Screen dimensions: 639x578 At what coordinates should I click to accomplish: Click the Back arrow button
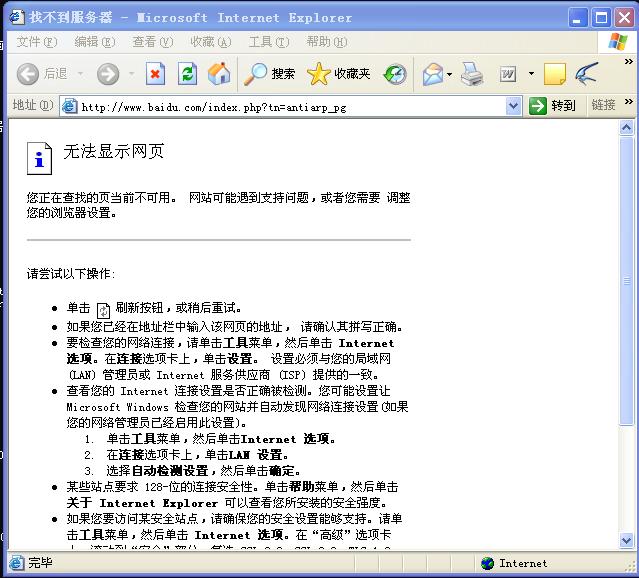28,74
